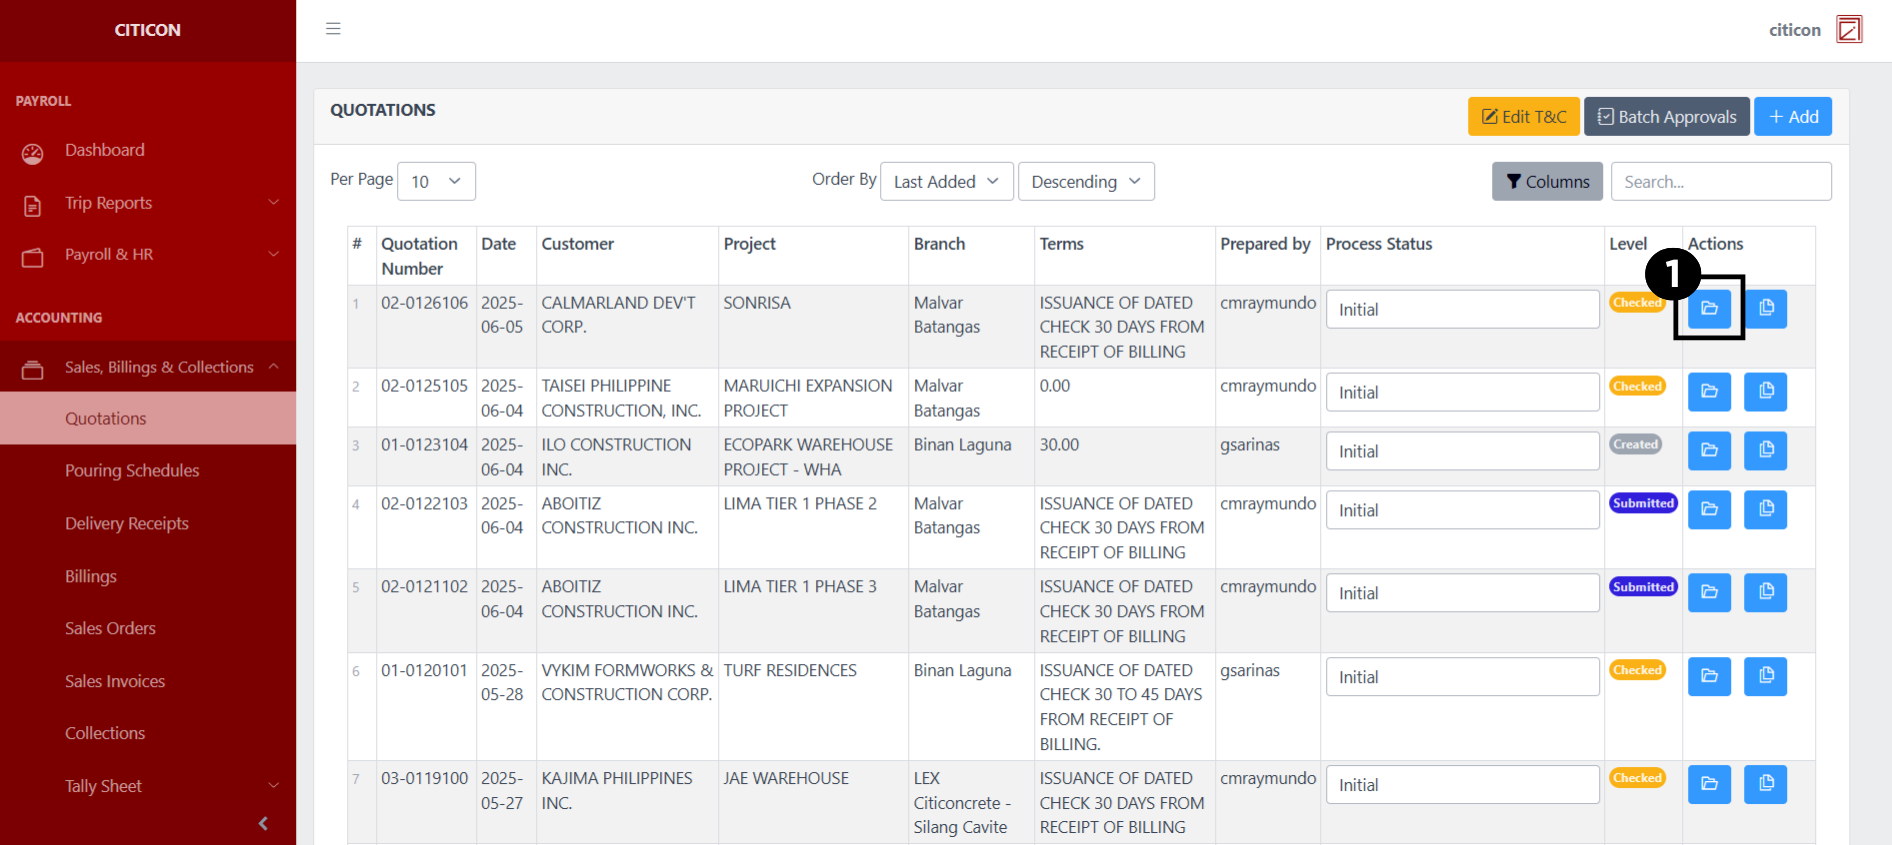Click copy icon for quotation 02-0126106
The width and height of the screenshot is (1892, 845).
pyautogui.click(x=1765, y=308)
